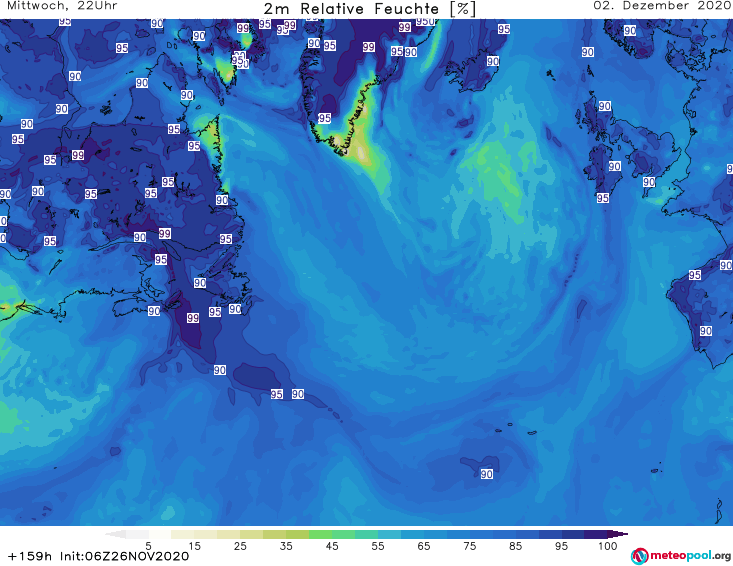Click the 95 contour label on southern Greenland

click(x=324, y=118)
